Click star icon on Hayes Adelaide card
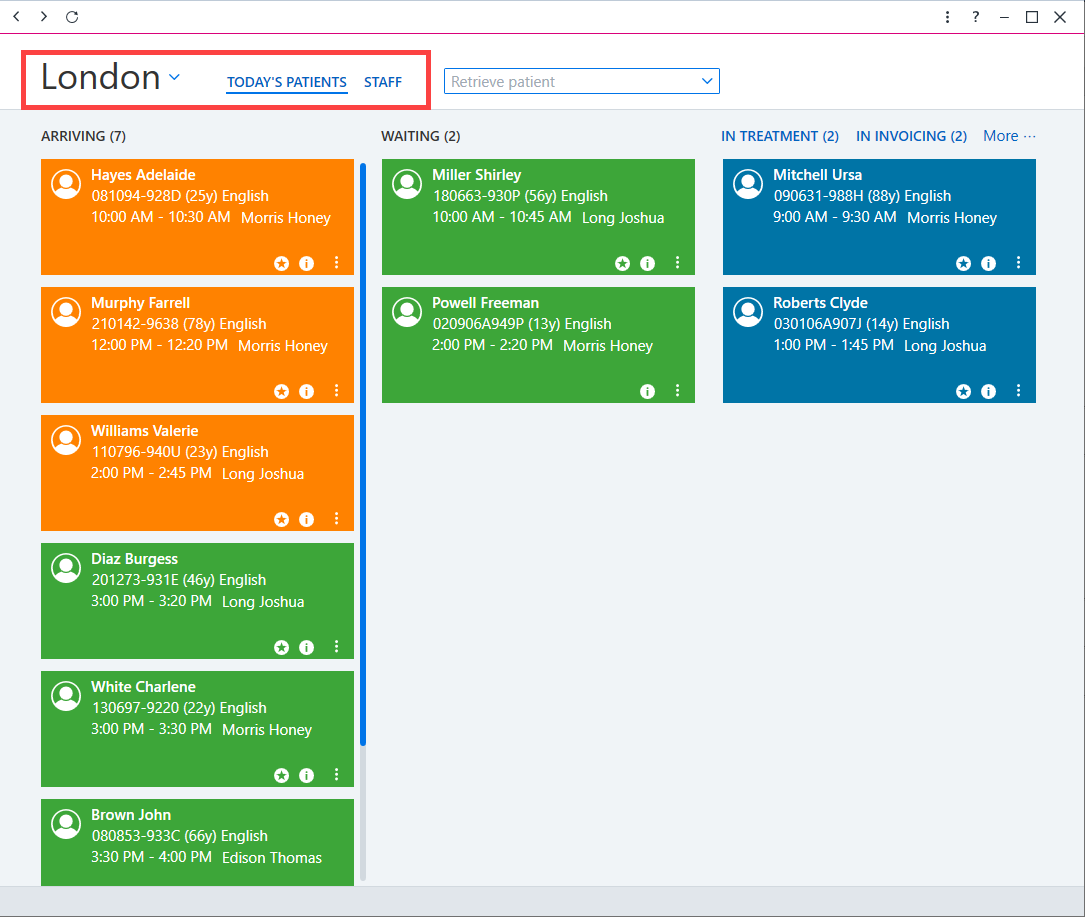 pos(282,264)
